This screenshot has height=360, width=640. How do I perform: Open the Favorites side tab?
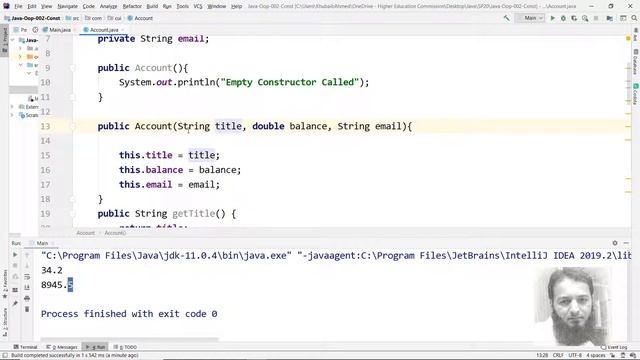pos(4,284)
